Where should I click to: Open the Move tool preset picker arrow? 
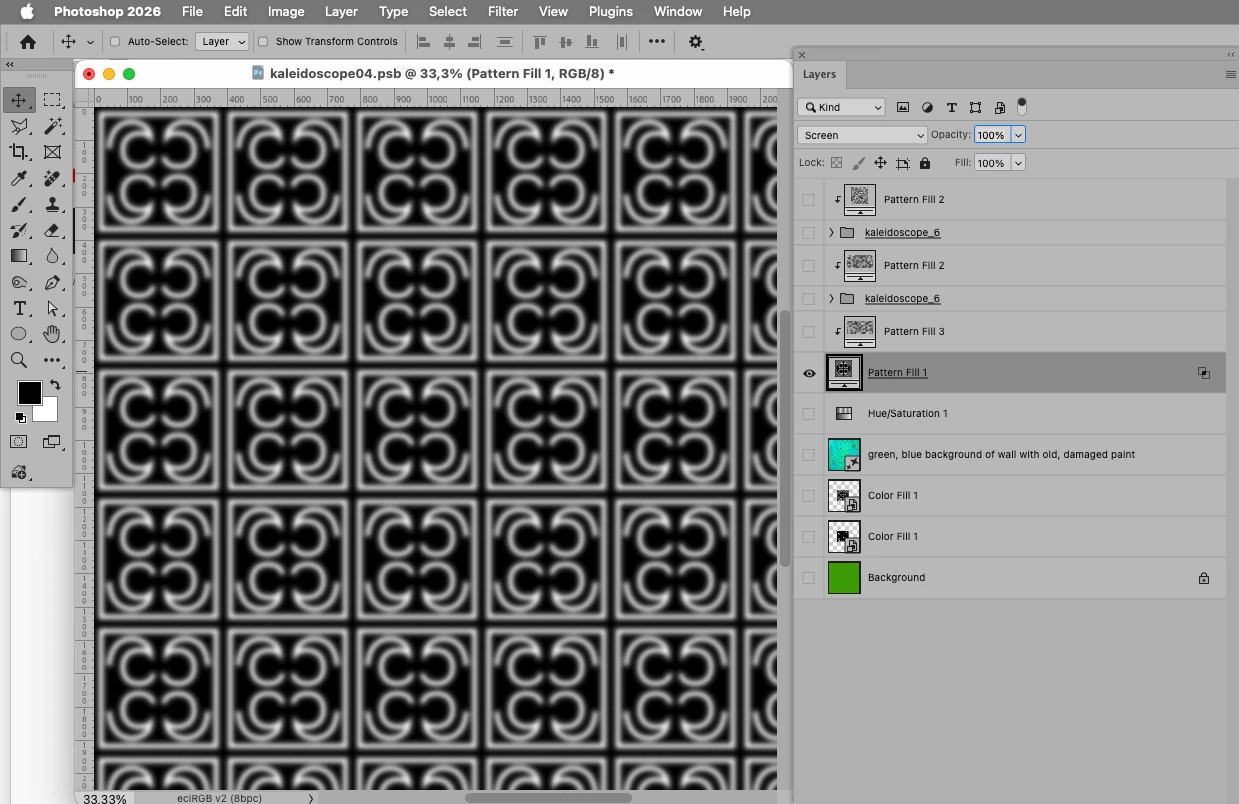coord(90,42)
